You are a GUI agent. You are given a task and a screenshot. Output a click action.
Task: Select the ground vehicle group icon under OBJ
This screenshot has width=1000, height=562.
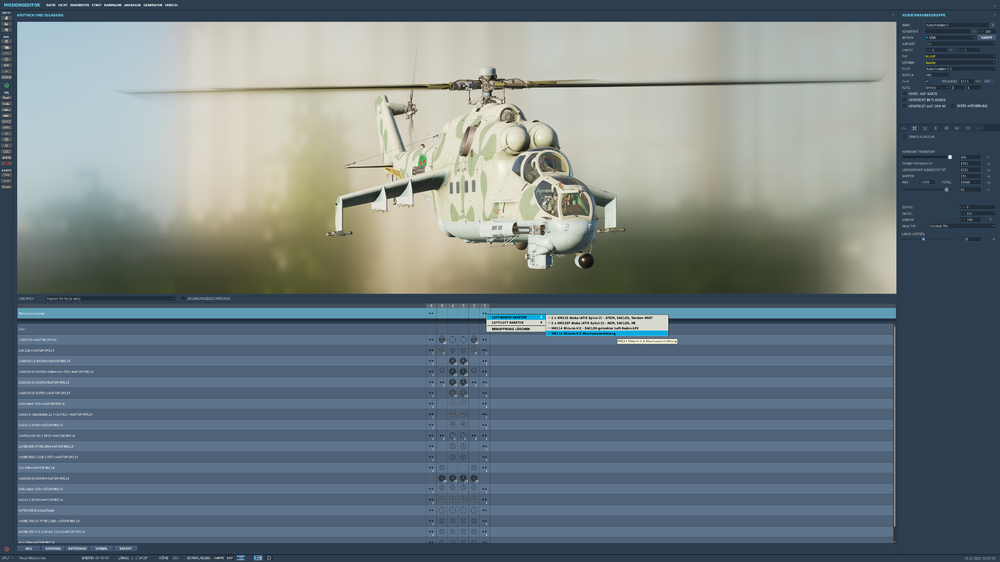[6, 115]
